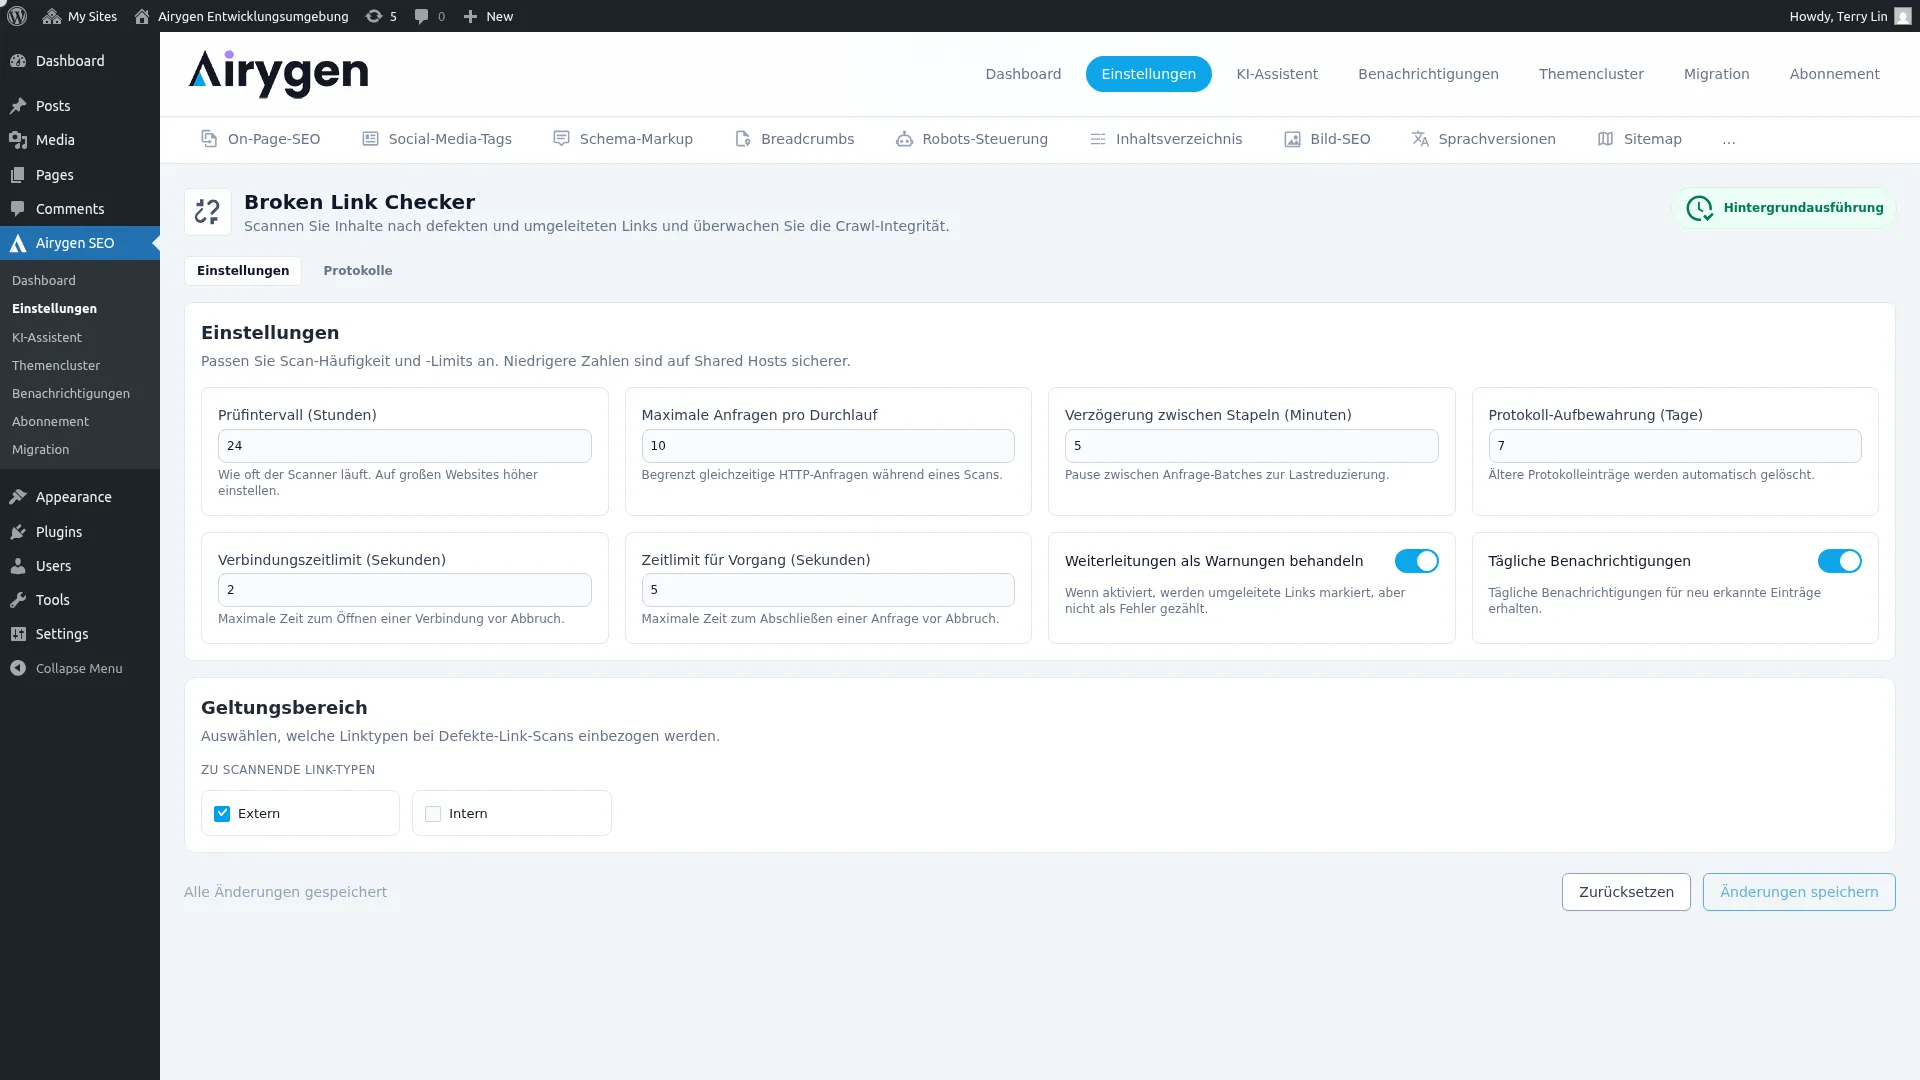This screenshot has width=1920, height=1080.
Task: Select the Einstellungen sub-tab
Action: [243, 271]
